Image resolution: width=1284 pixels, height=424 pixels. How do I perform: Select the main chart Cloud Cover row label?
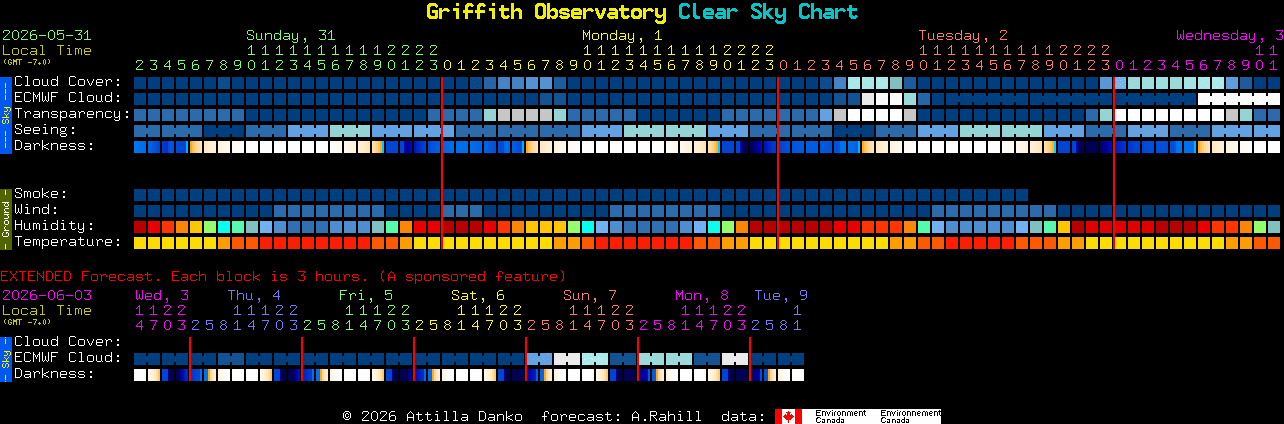click(67, 82)
